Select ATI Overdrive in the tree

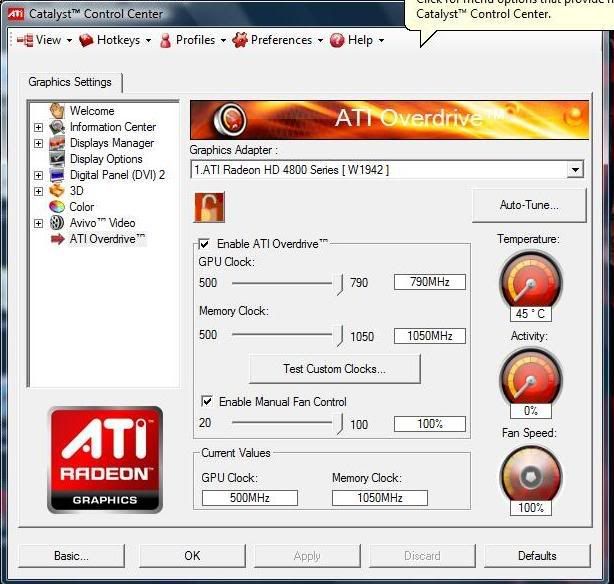(107, 239)
